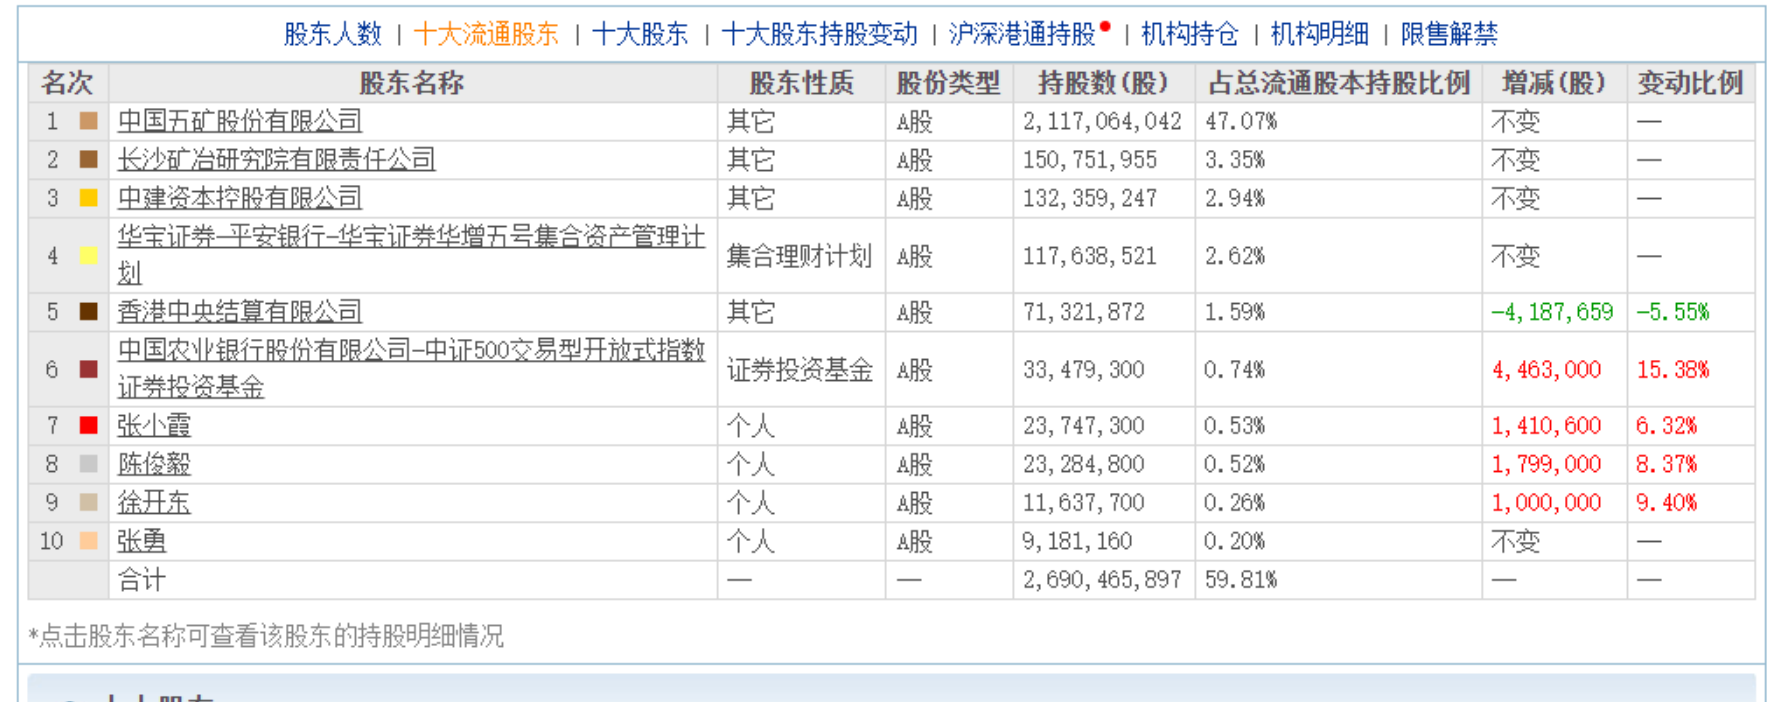
Task: Click the gray swatch beside 陈俊毅
Action: point(89,464)
